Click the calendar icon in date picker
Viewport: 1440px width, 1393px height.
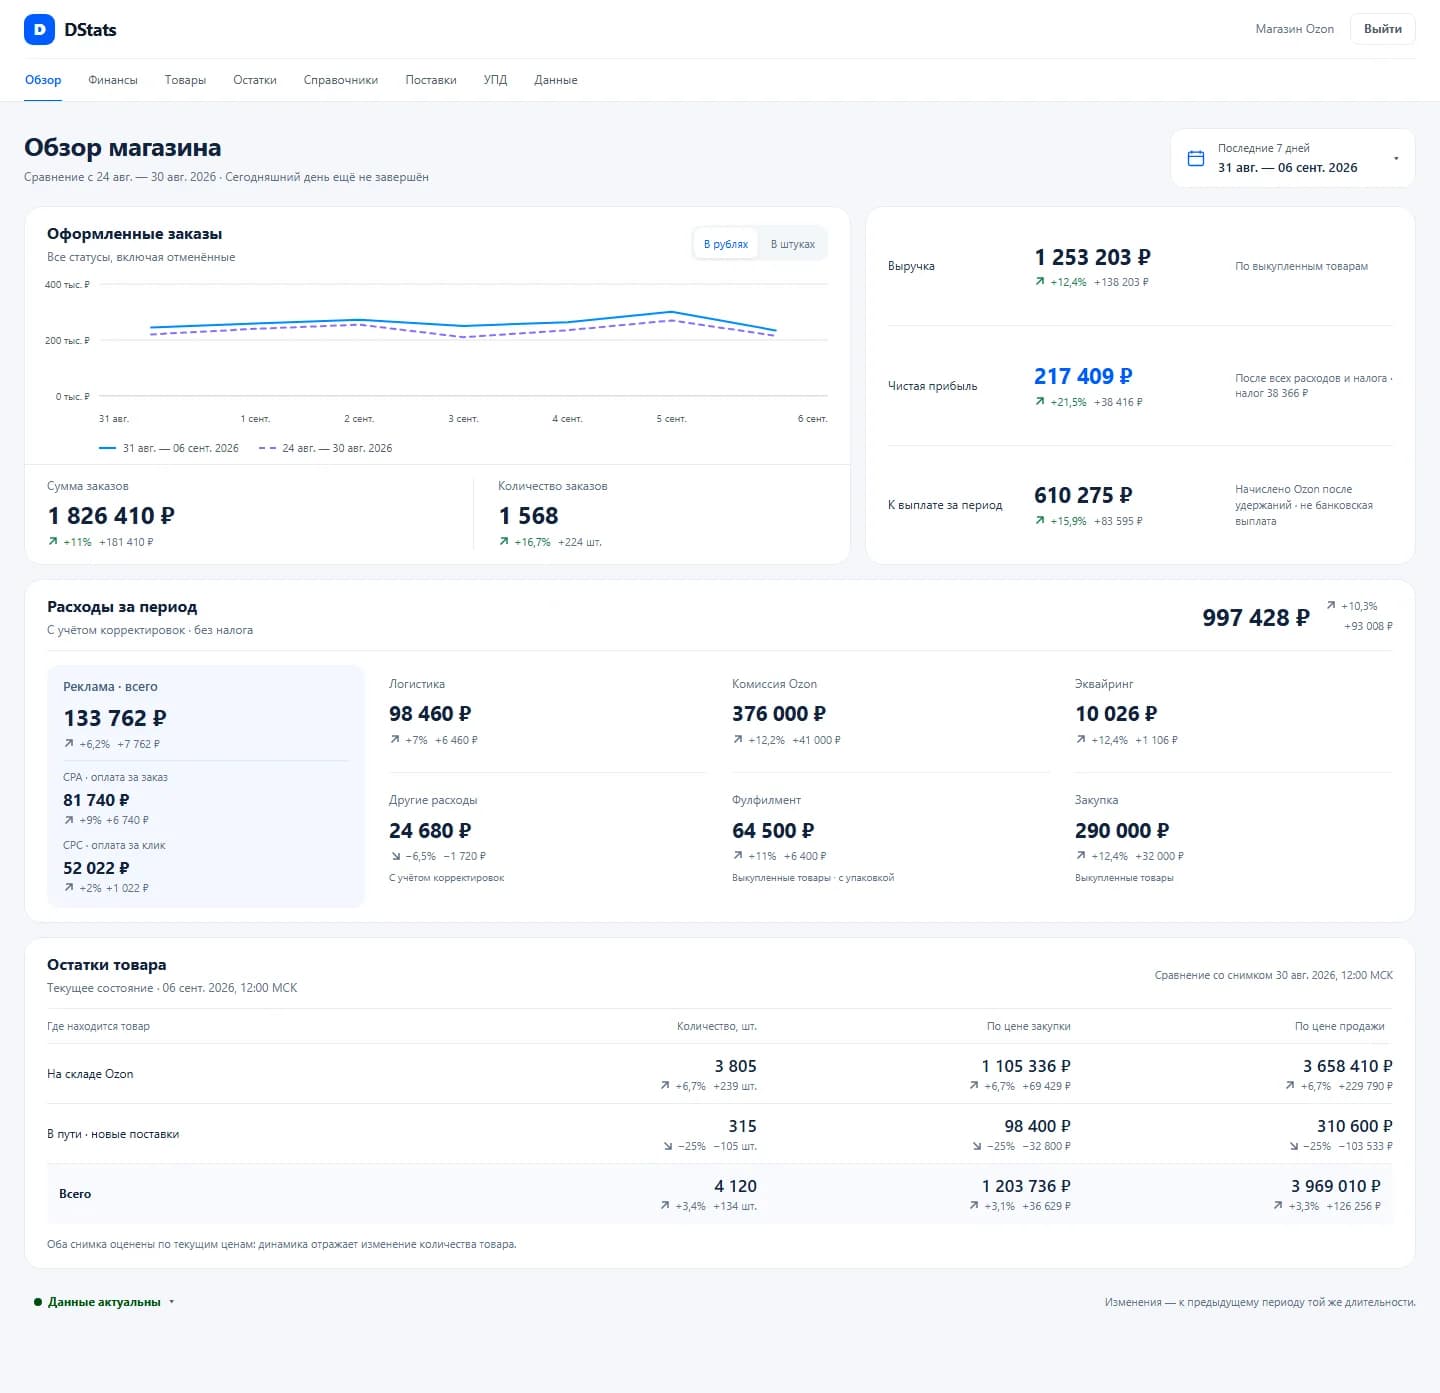pos(1195,158)
